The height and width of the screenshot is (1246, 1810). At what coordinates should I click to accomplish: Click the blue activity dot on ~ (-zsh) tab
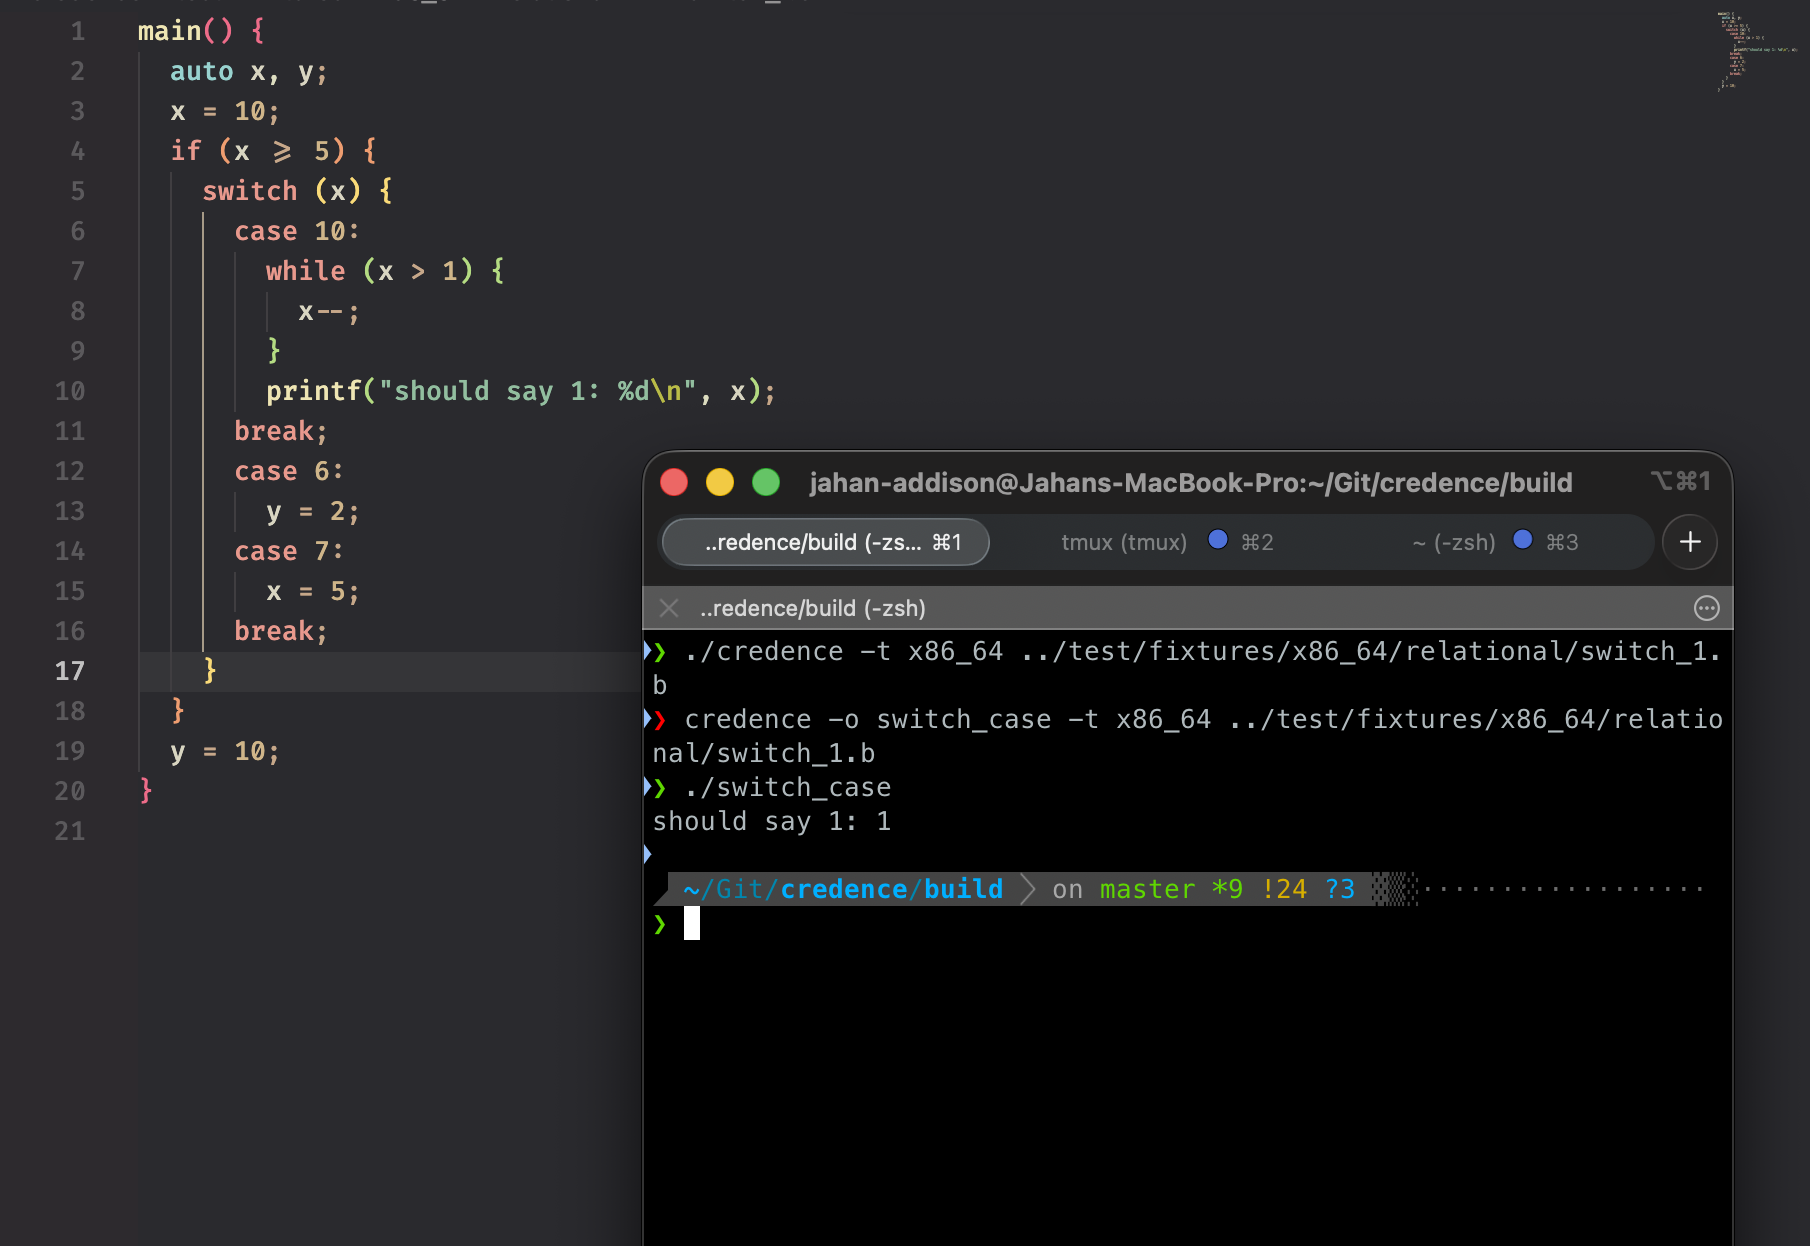[x=1522, y=540]
